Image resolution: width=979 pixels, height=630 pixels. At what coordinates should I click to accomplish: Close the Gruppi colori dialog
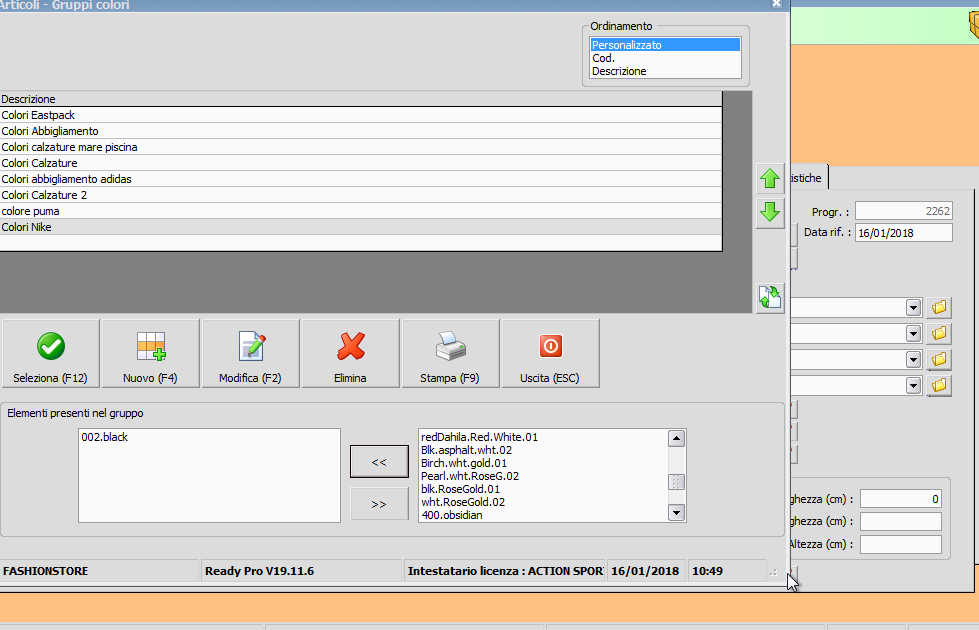776,4
